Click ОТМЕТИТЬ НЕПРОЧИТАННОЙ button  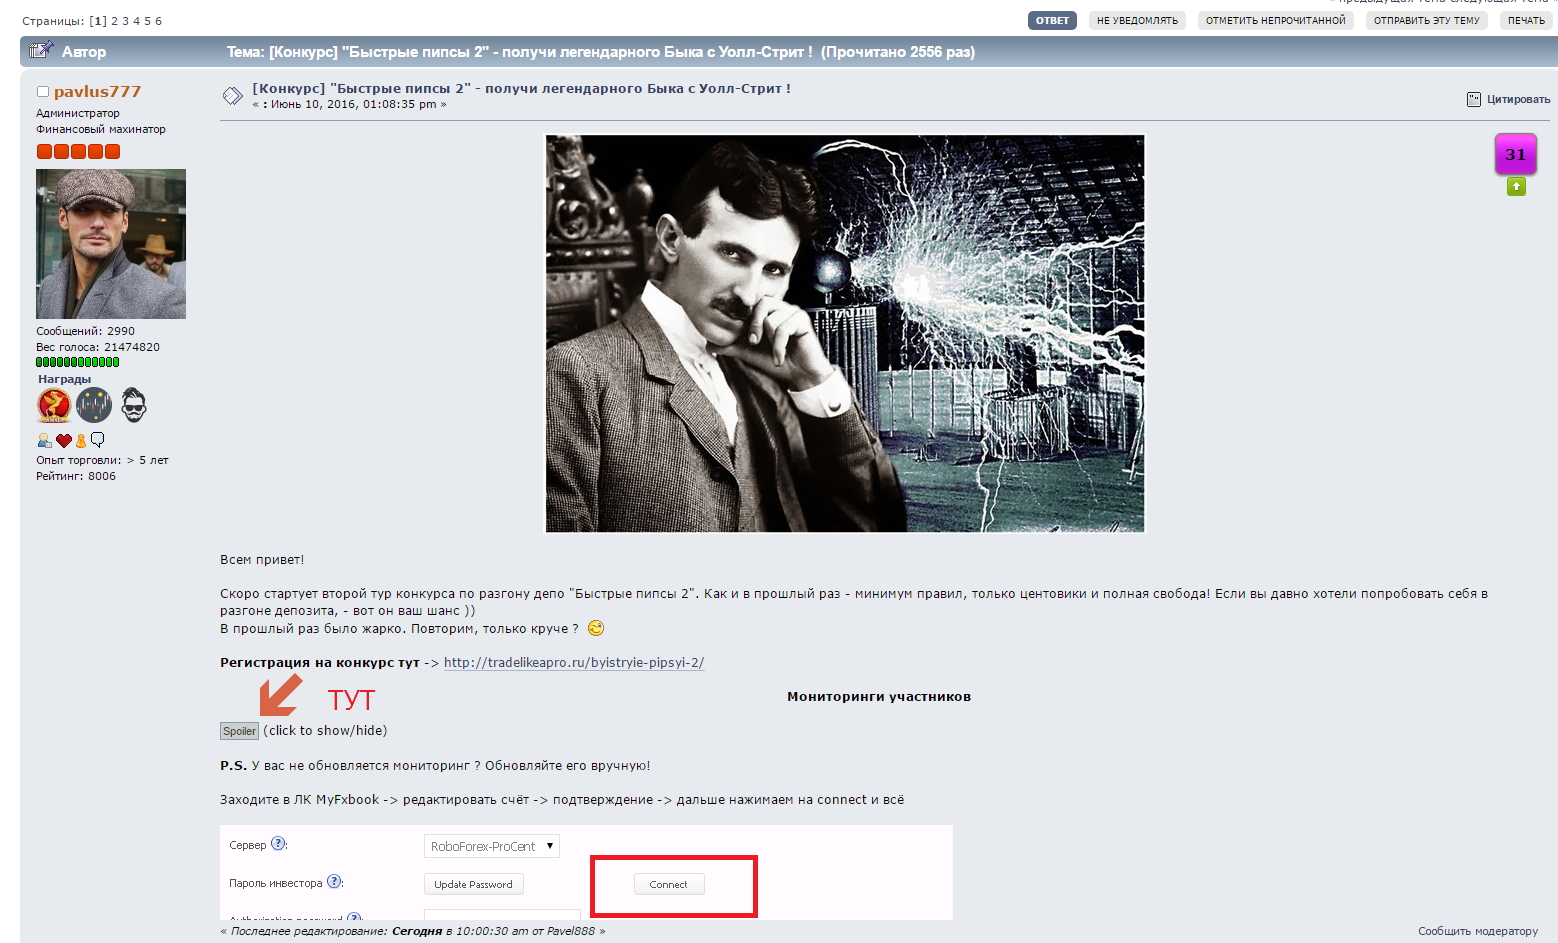[x=1276, y=20]
